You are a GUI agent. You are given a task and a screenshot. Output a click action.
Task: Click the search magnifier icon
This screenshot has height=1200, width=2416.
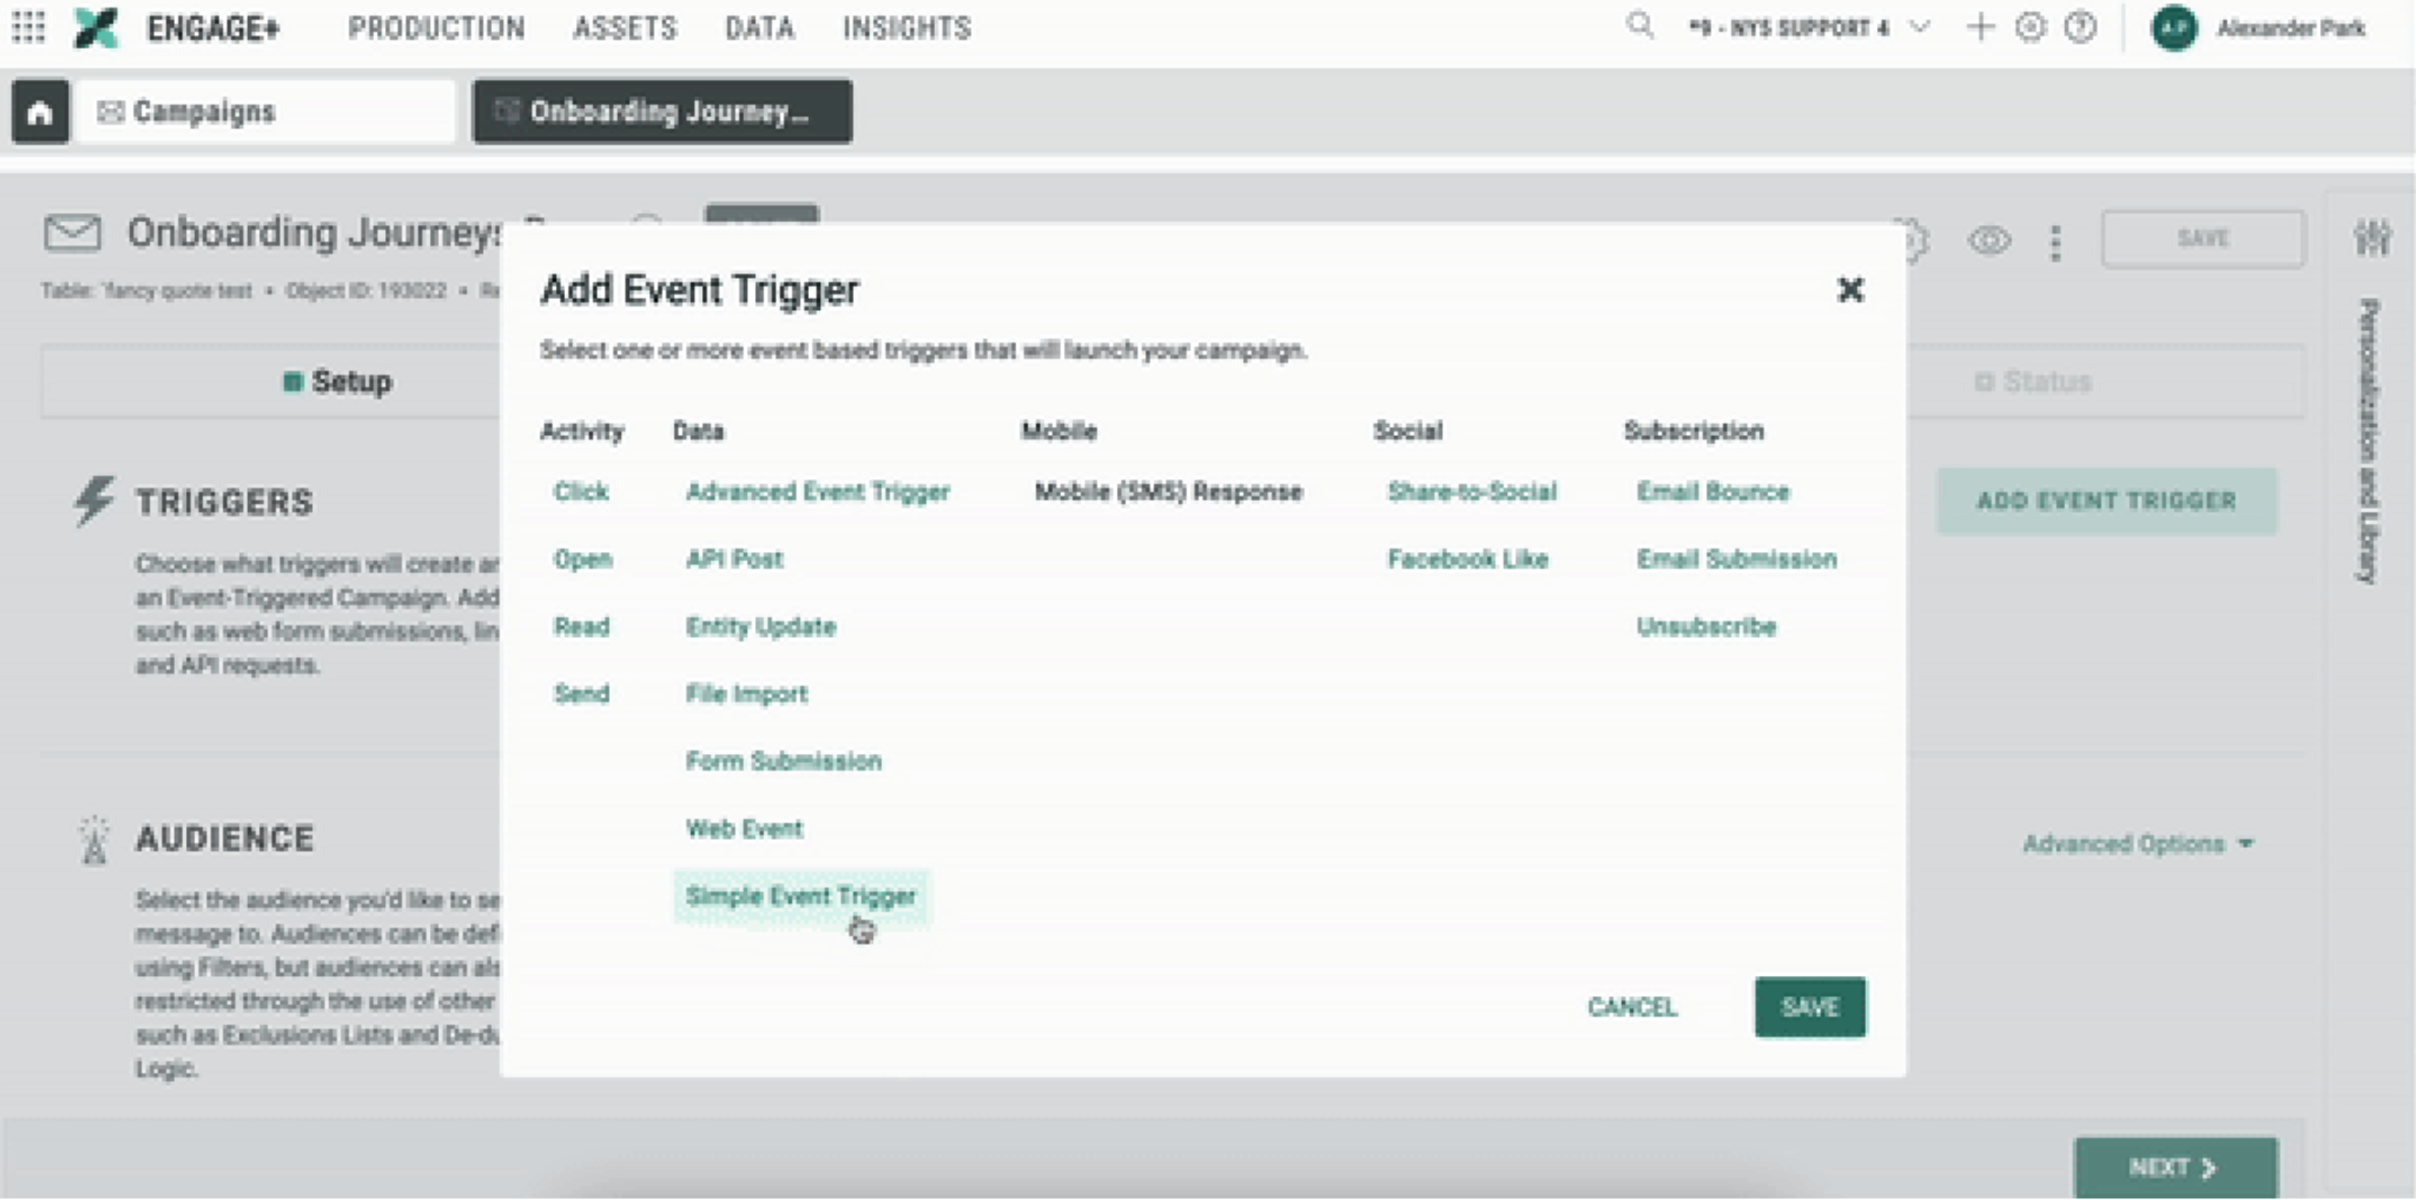1639,25
